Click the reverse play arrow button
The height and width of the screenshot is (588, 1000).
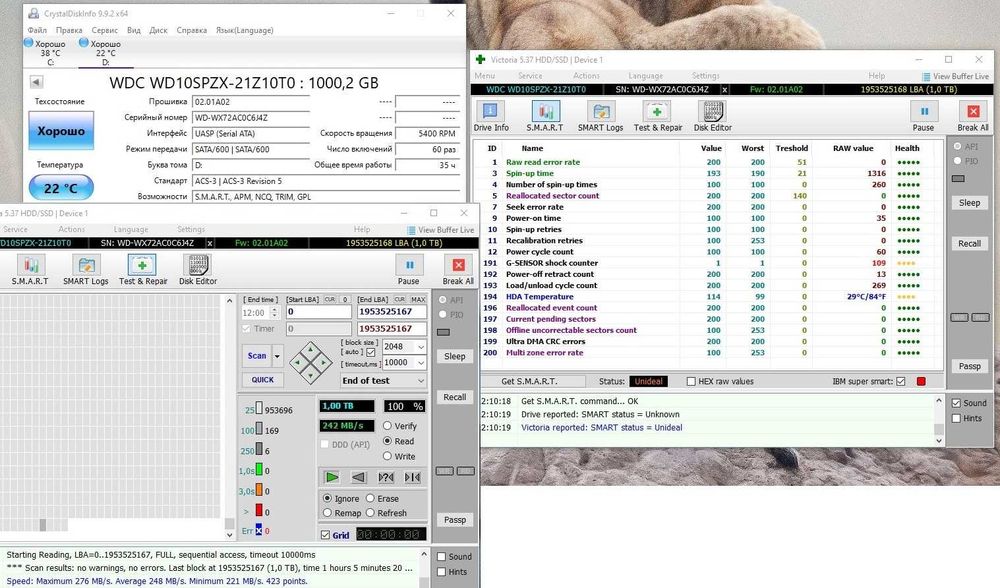pyautogui.click(x=358, y=477)
